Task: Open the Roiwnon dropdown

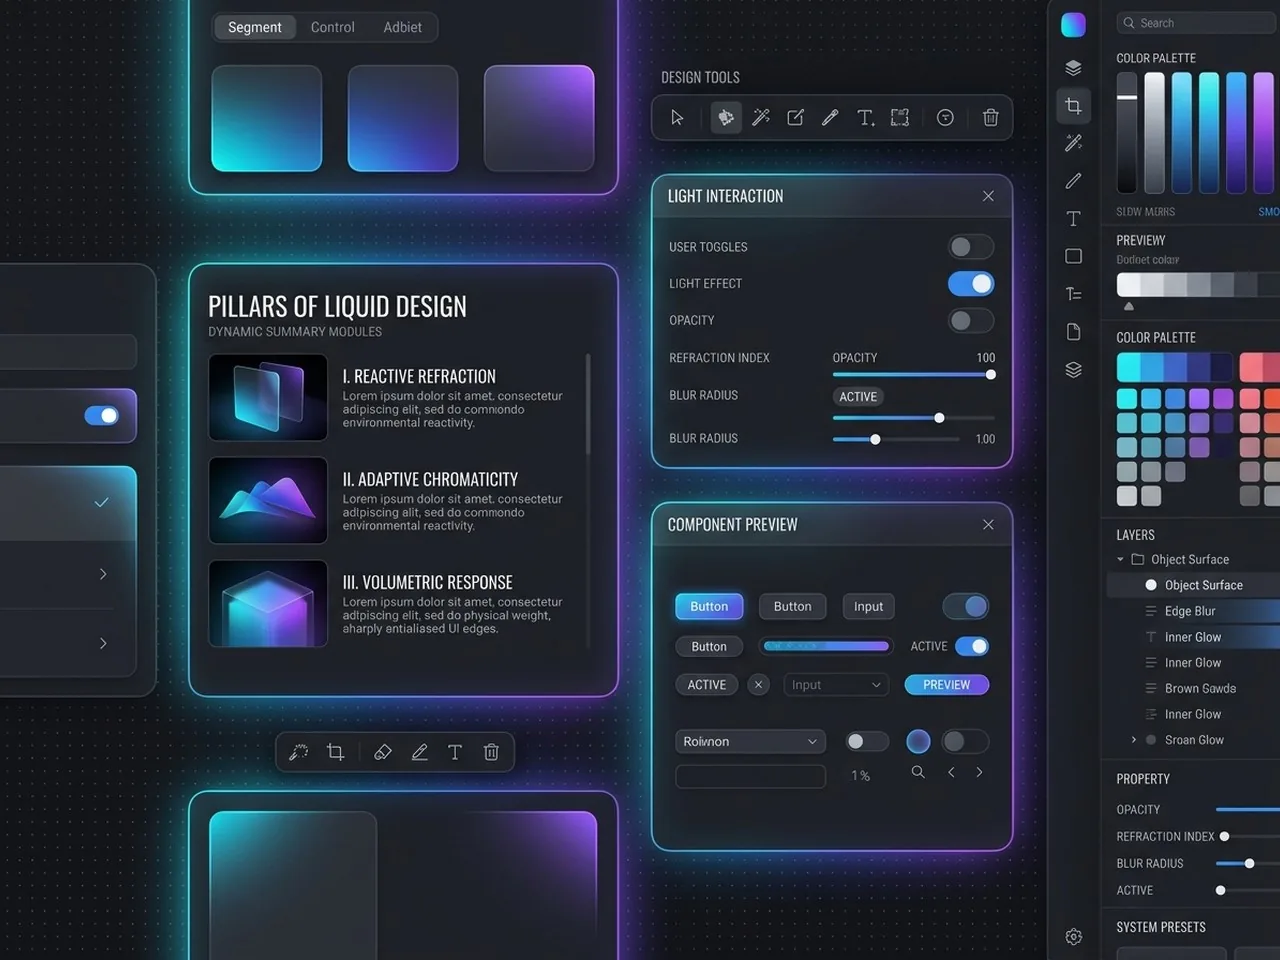Action: coord(750,741)
